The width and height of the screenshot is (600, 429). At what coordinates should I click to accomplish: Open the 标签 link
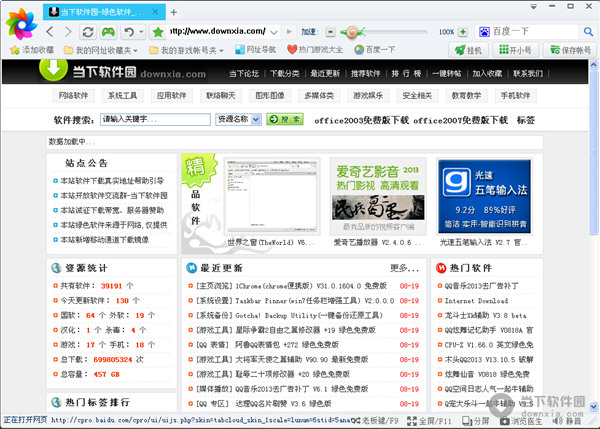pos(525,120)
